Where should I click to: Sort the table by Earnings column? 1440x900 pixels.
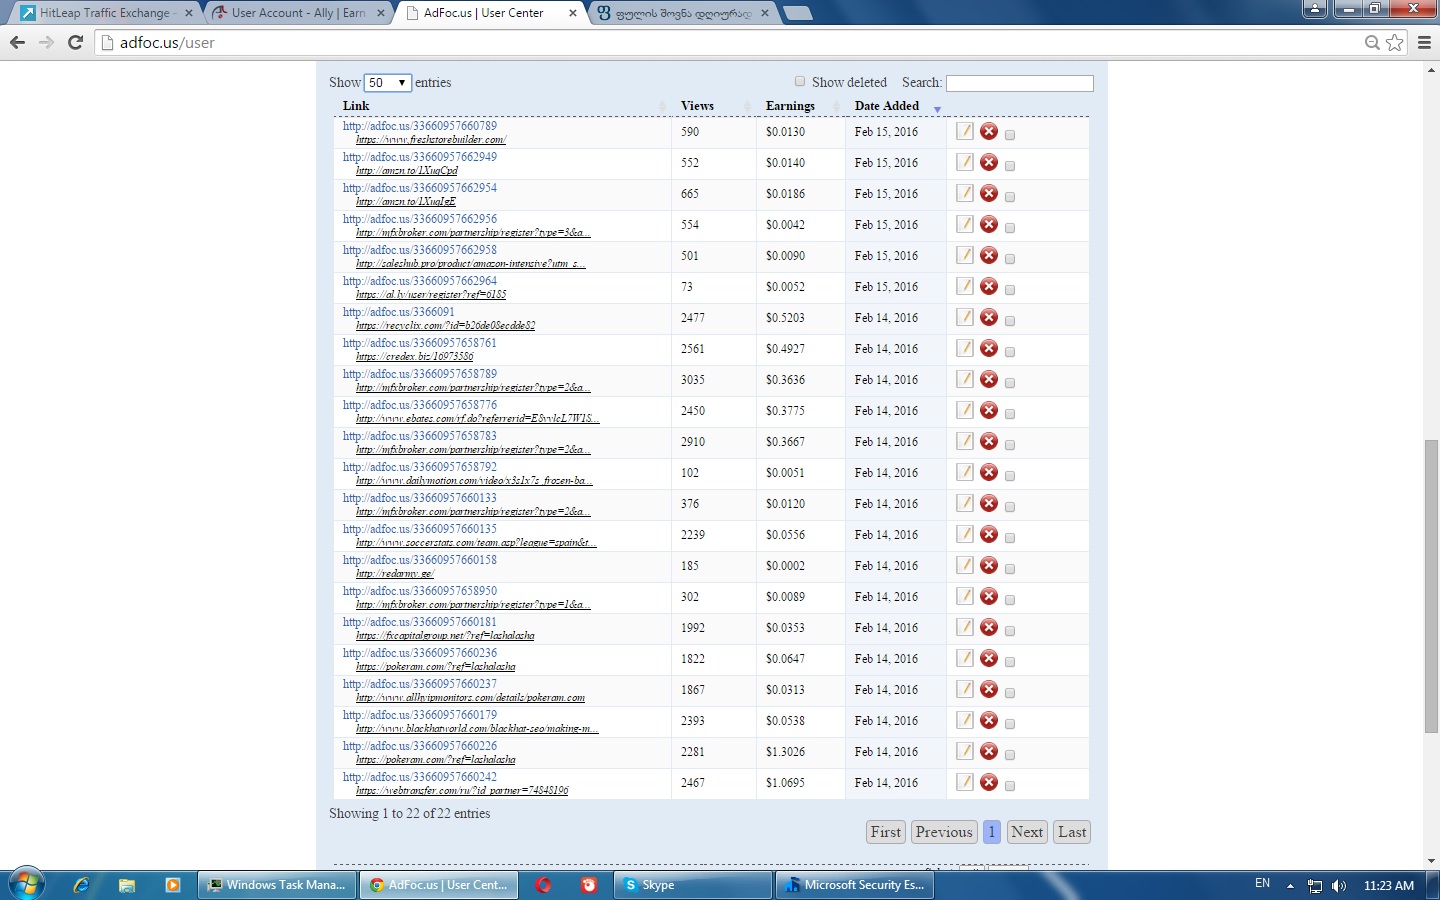coord(801,106)
